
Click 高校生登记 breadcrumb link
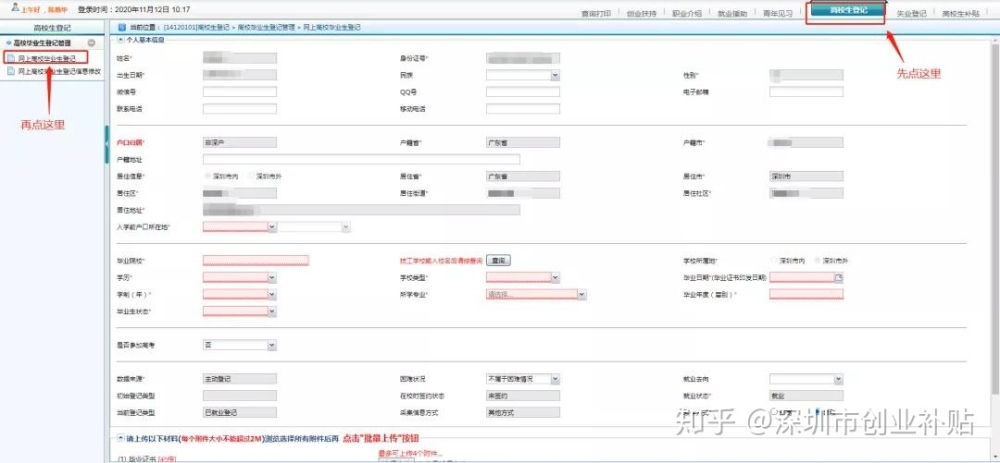[198, 28]
